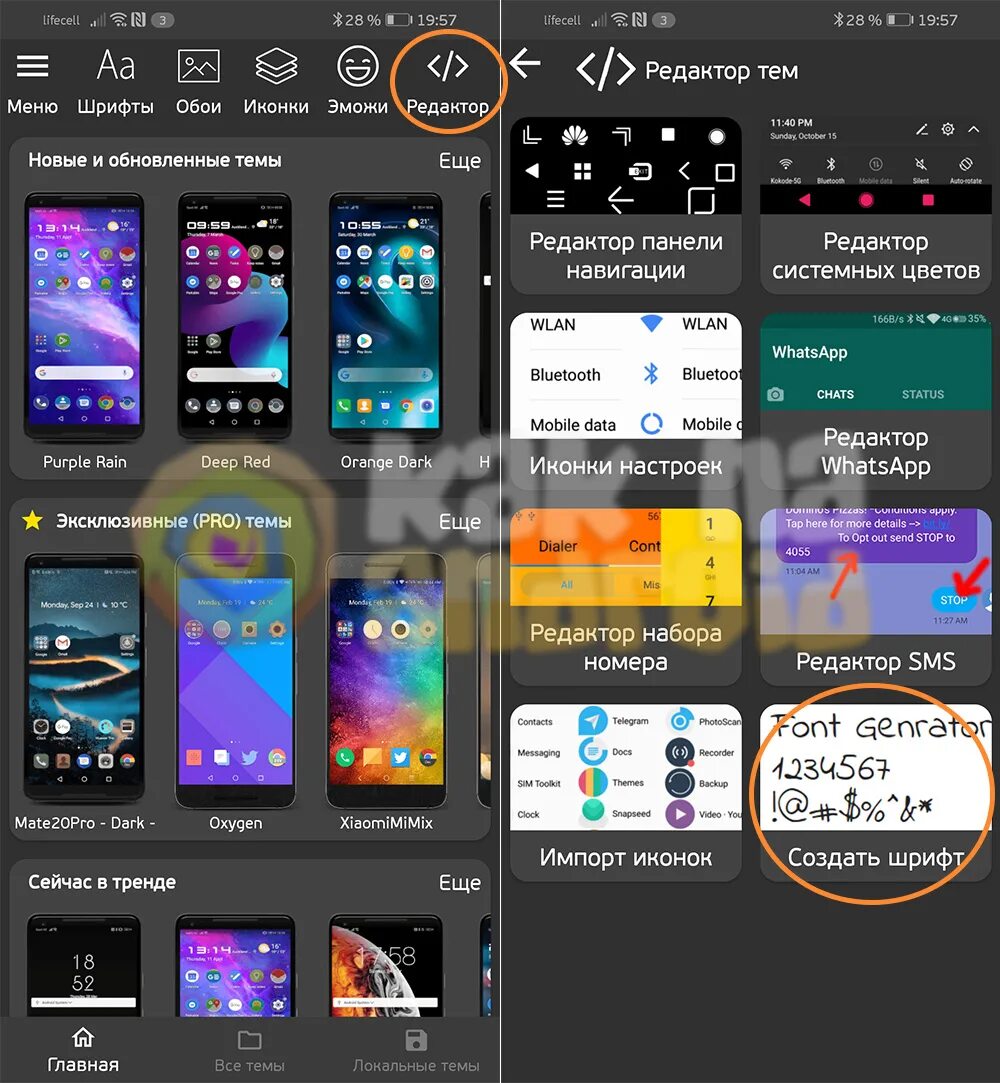
Task: Switch to the Все темы tab
Action: click(x=249, y=1050)
